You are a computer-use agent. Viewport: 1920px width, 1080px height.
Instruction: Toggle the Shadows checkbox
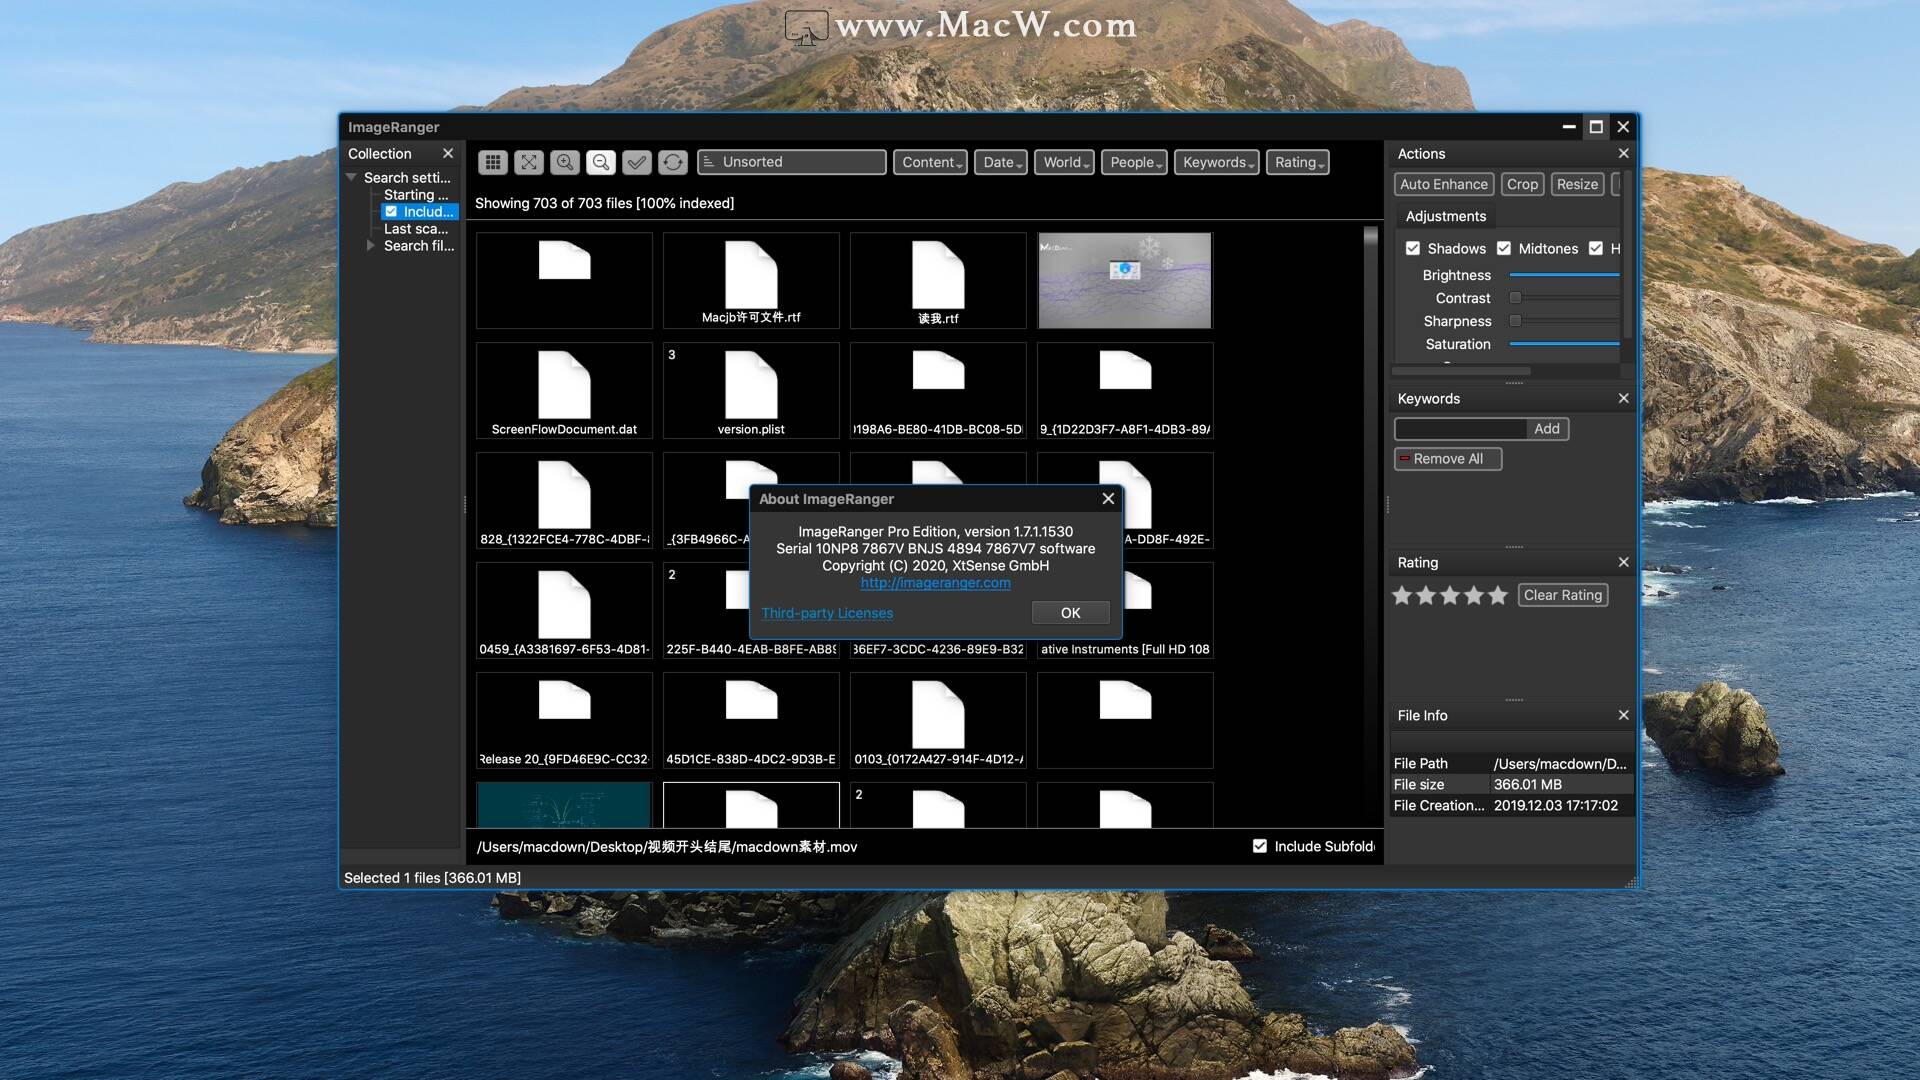click(1413, 248)
